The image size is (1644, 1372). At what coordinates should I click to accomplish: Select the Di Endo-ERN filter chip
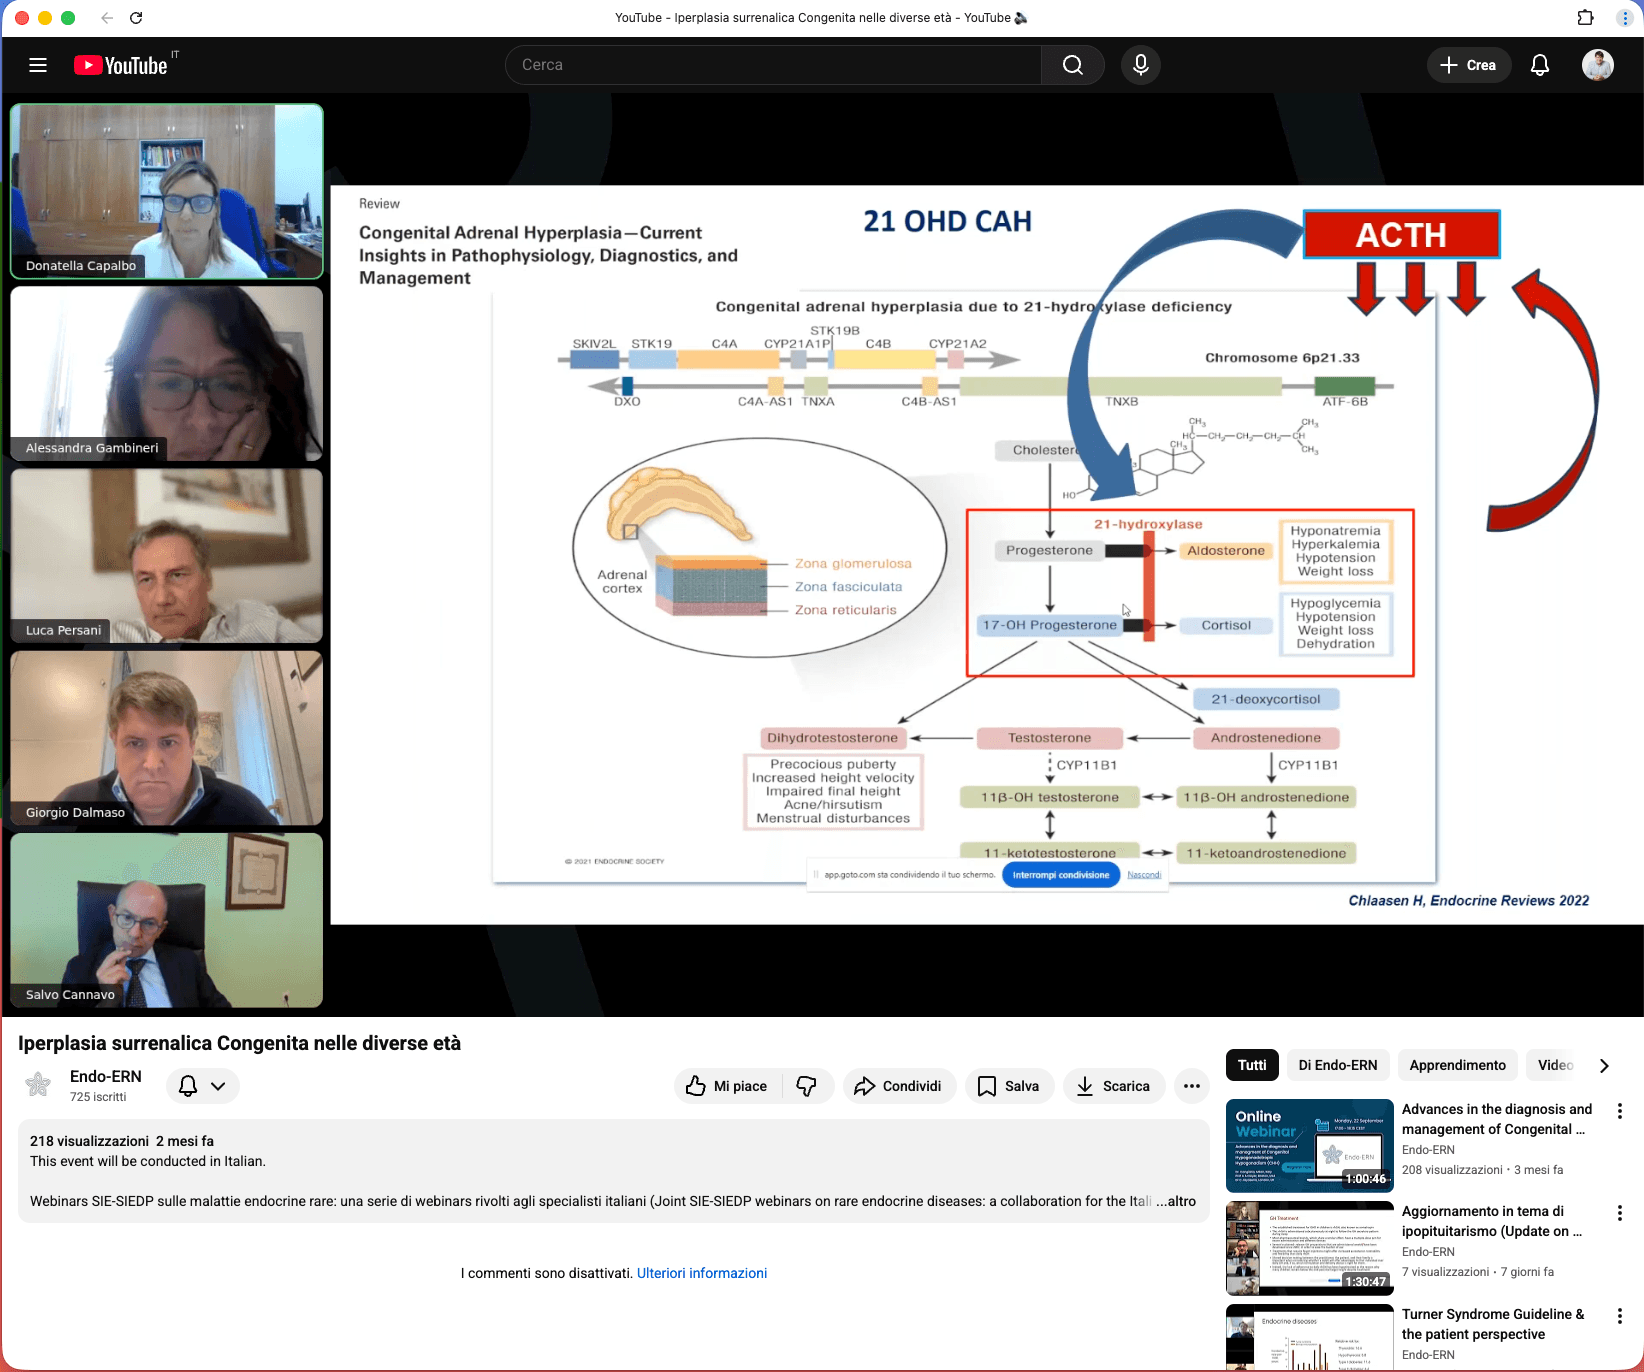(1337, 1065)
